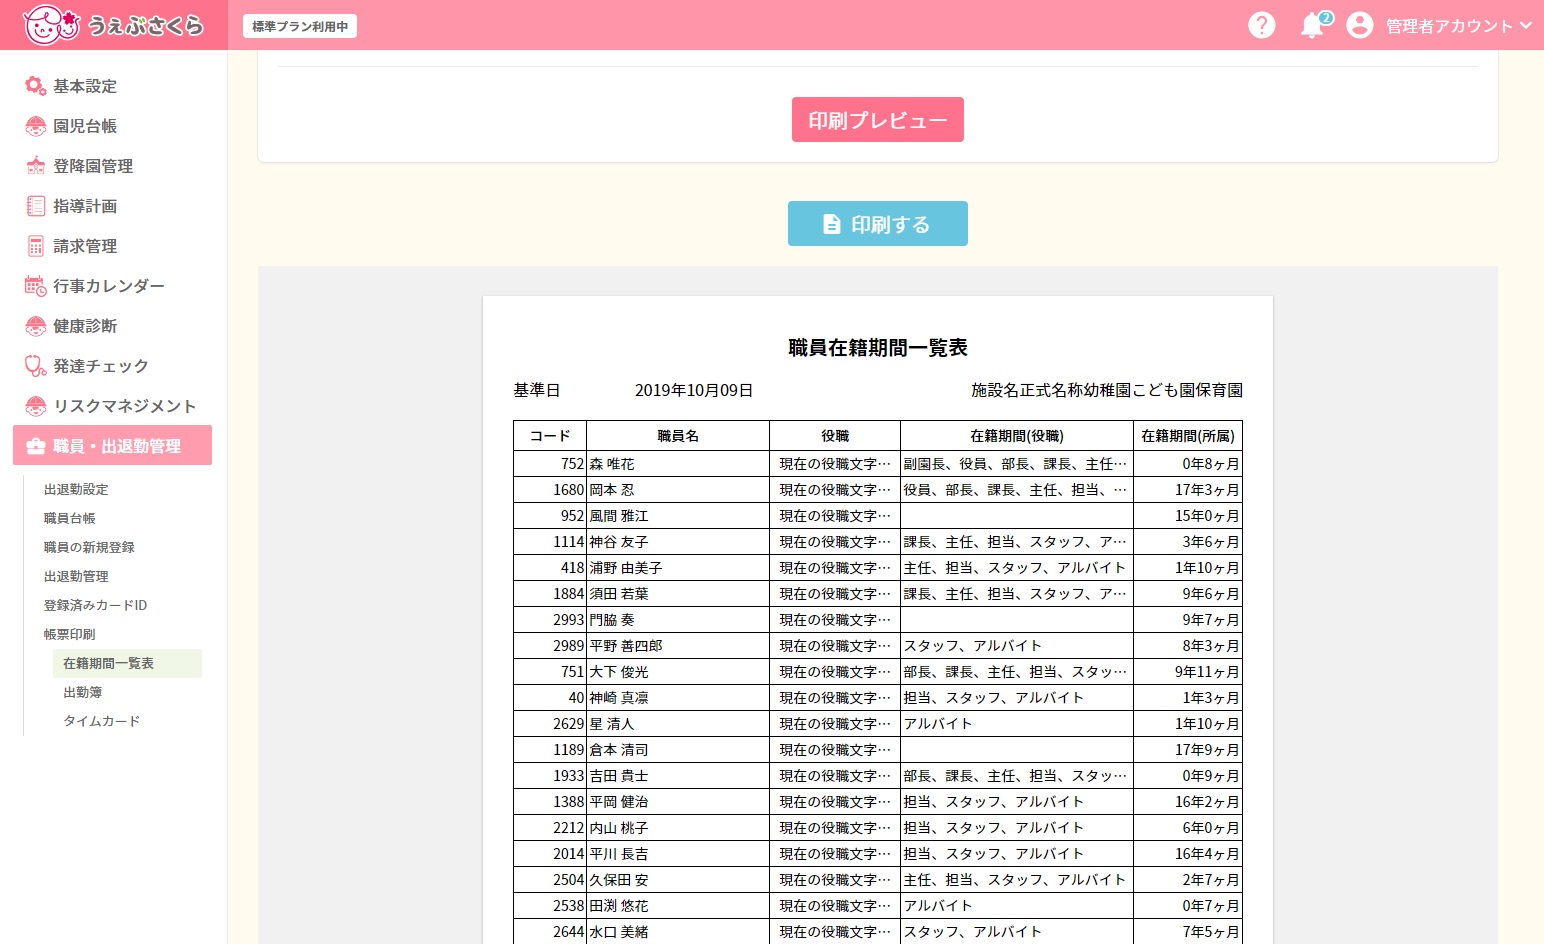Click the 請求管理 calculator icon

coord(36,246)
